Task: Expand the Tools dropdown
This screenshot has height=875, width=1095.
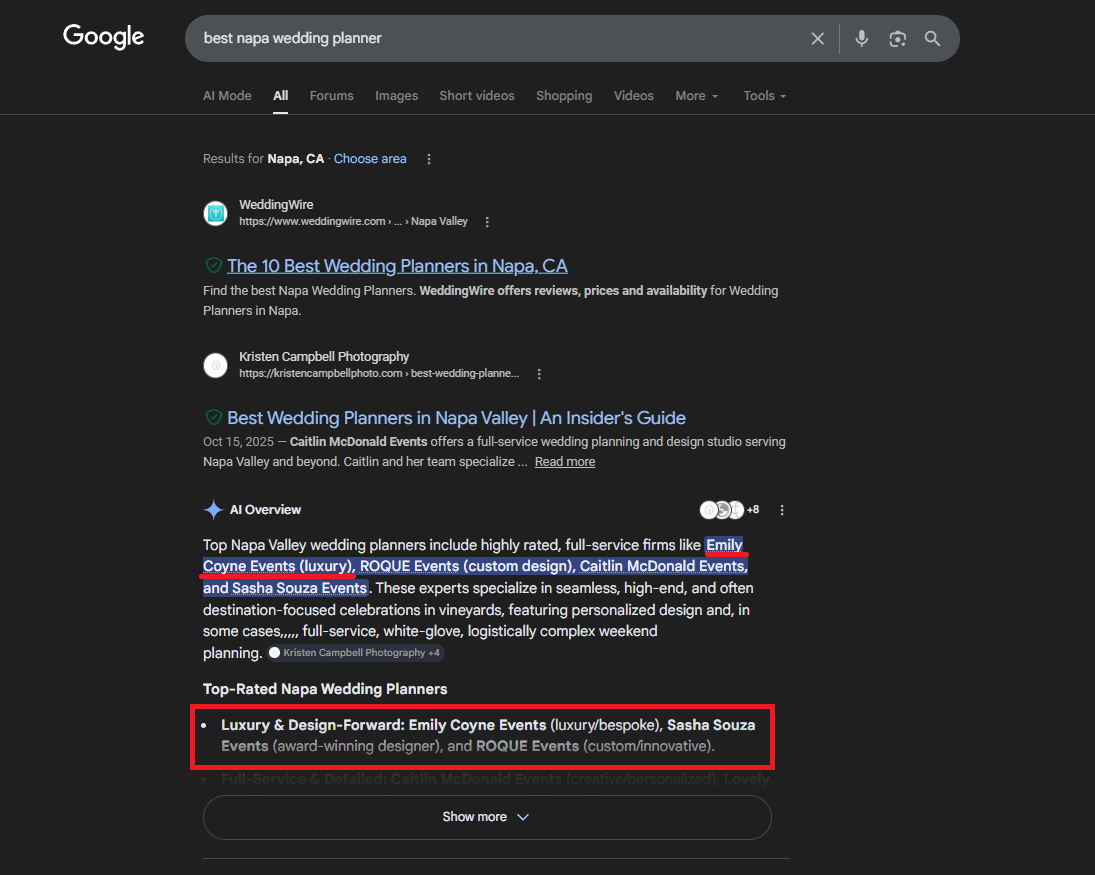Action: (x=765, y=96)
